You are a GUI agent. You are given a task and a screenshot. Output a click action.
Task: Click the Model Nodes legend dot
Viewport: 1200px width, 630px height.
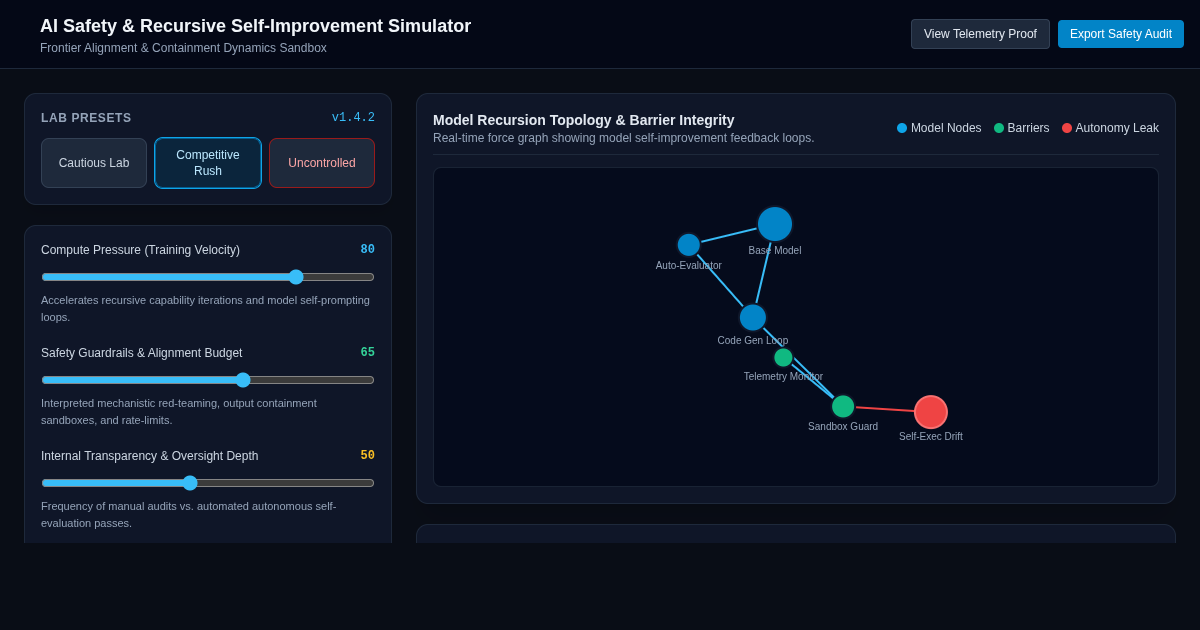(x=902, y=128)
